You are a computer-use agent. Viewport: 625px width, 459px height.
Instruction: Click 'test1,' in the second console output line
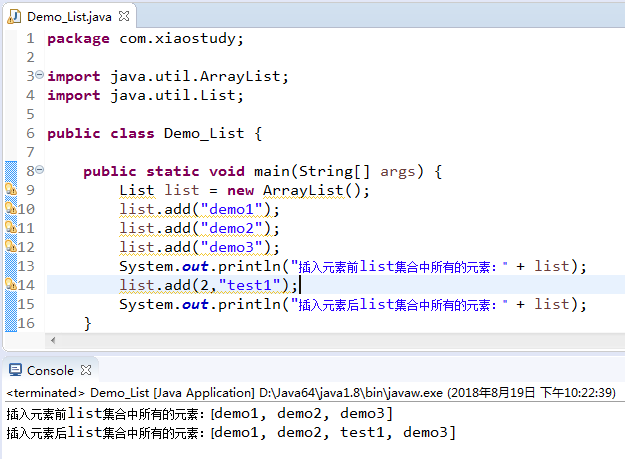pyautogui.click(x=366, y=432)
